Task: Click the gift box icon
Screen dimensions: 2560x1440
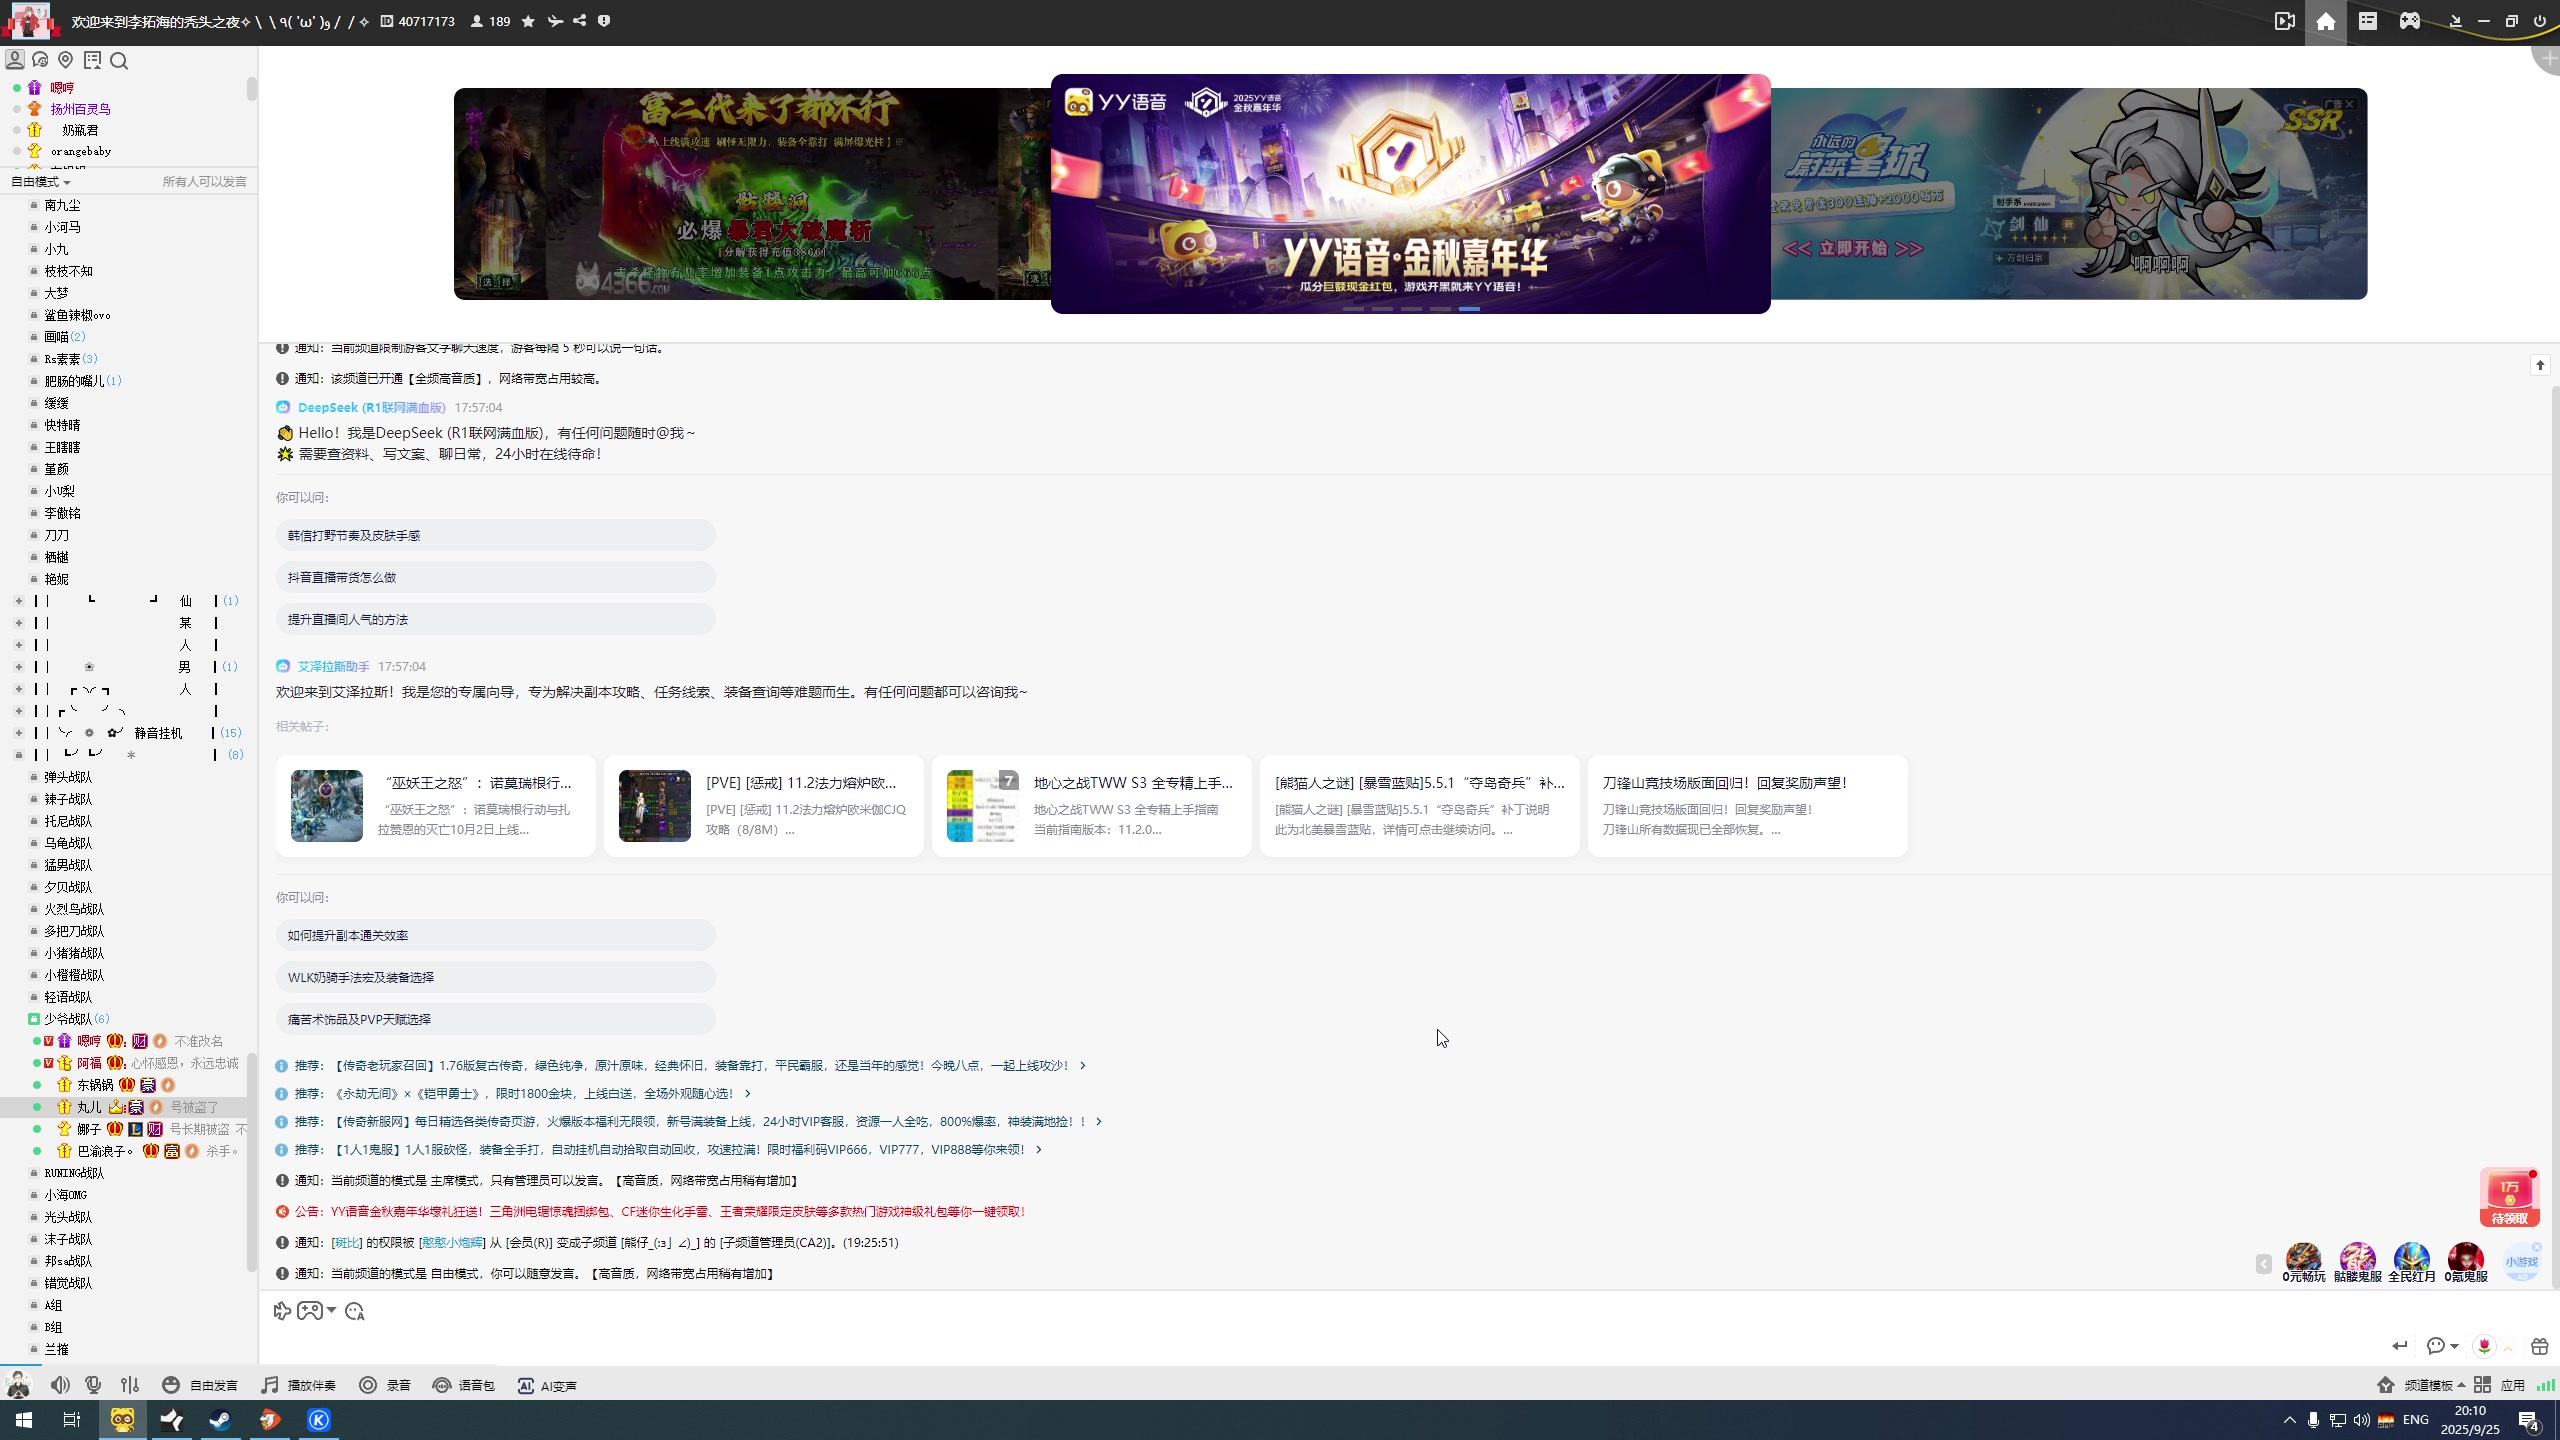Action: click(2539, 1346)
